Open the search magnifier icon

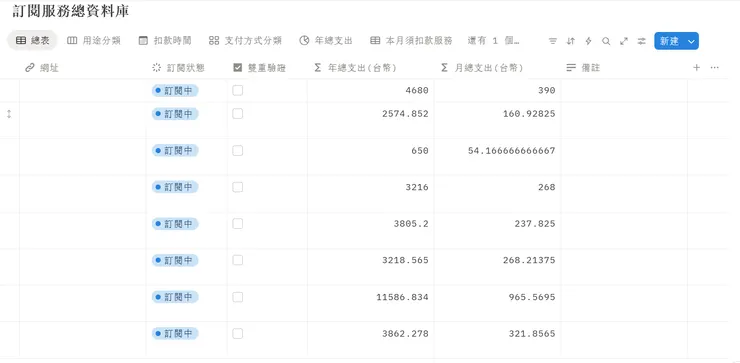pyautogui.click(x=606, y=41)
